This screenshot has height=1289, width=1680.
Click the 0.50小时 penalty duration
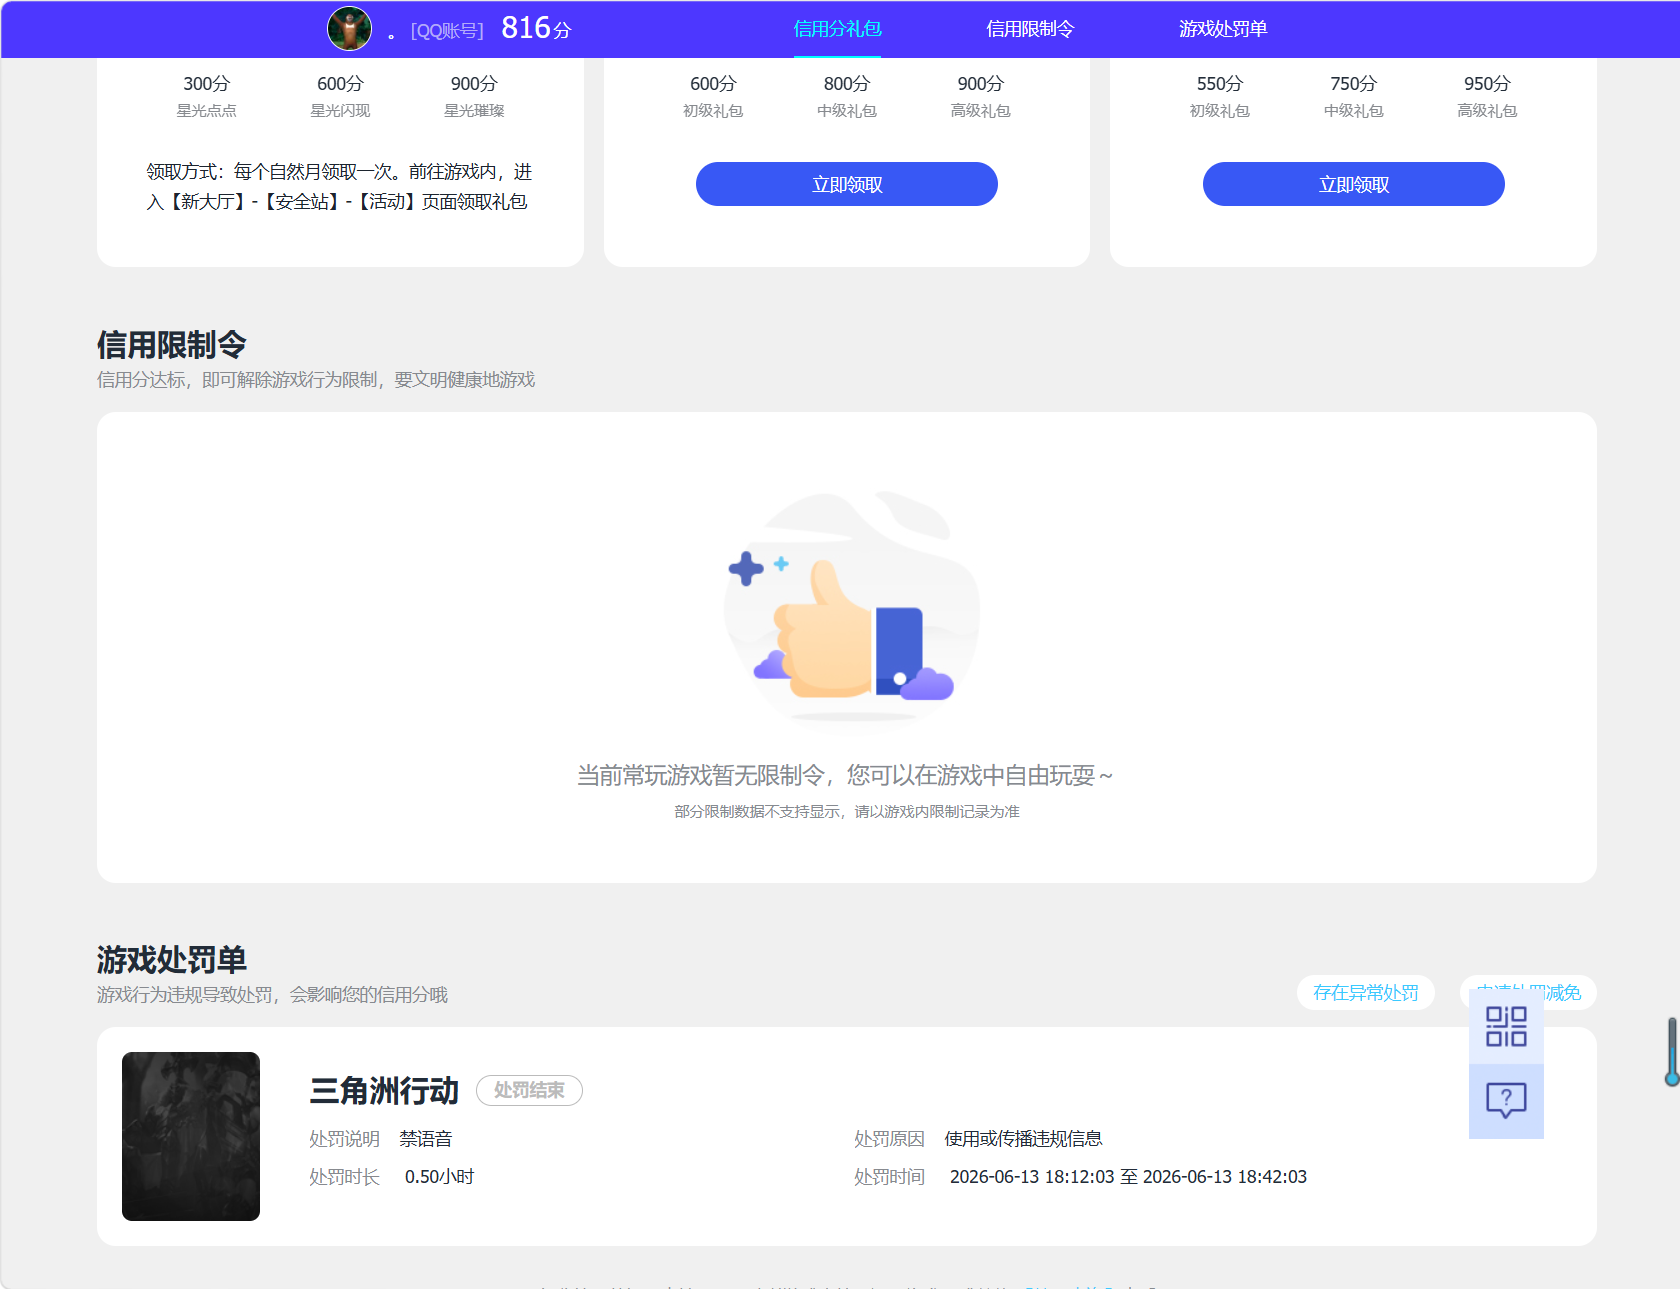439,1177
